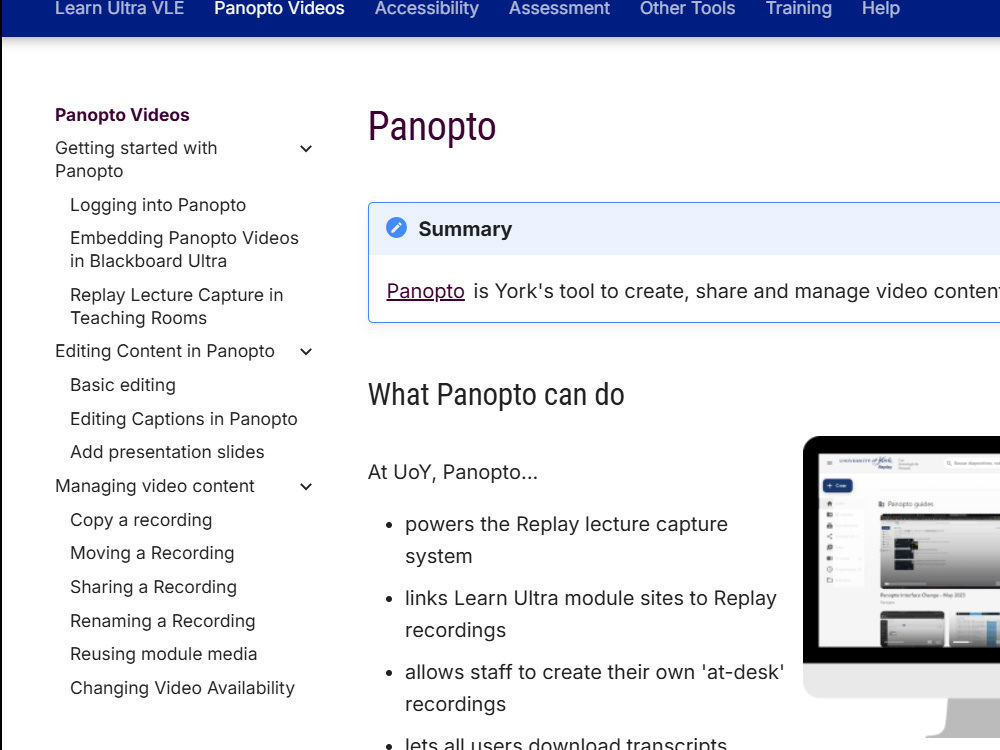Click 'links Learn Ultra module sites' bullet
Viewport: 1000px width, 750px height.
pos(591,614)
